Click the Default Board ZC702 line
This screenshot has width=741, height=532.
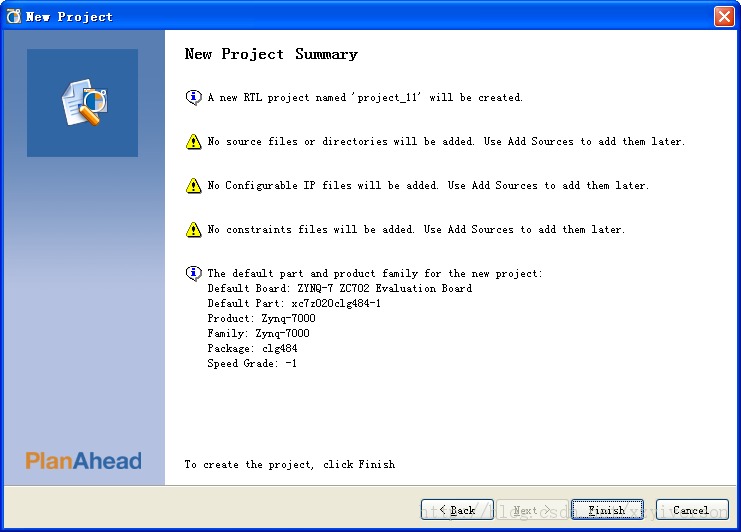coord(339,288)
